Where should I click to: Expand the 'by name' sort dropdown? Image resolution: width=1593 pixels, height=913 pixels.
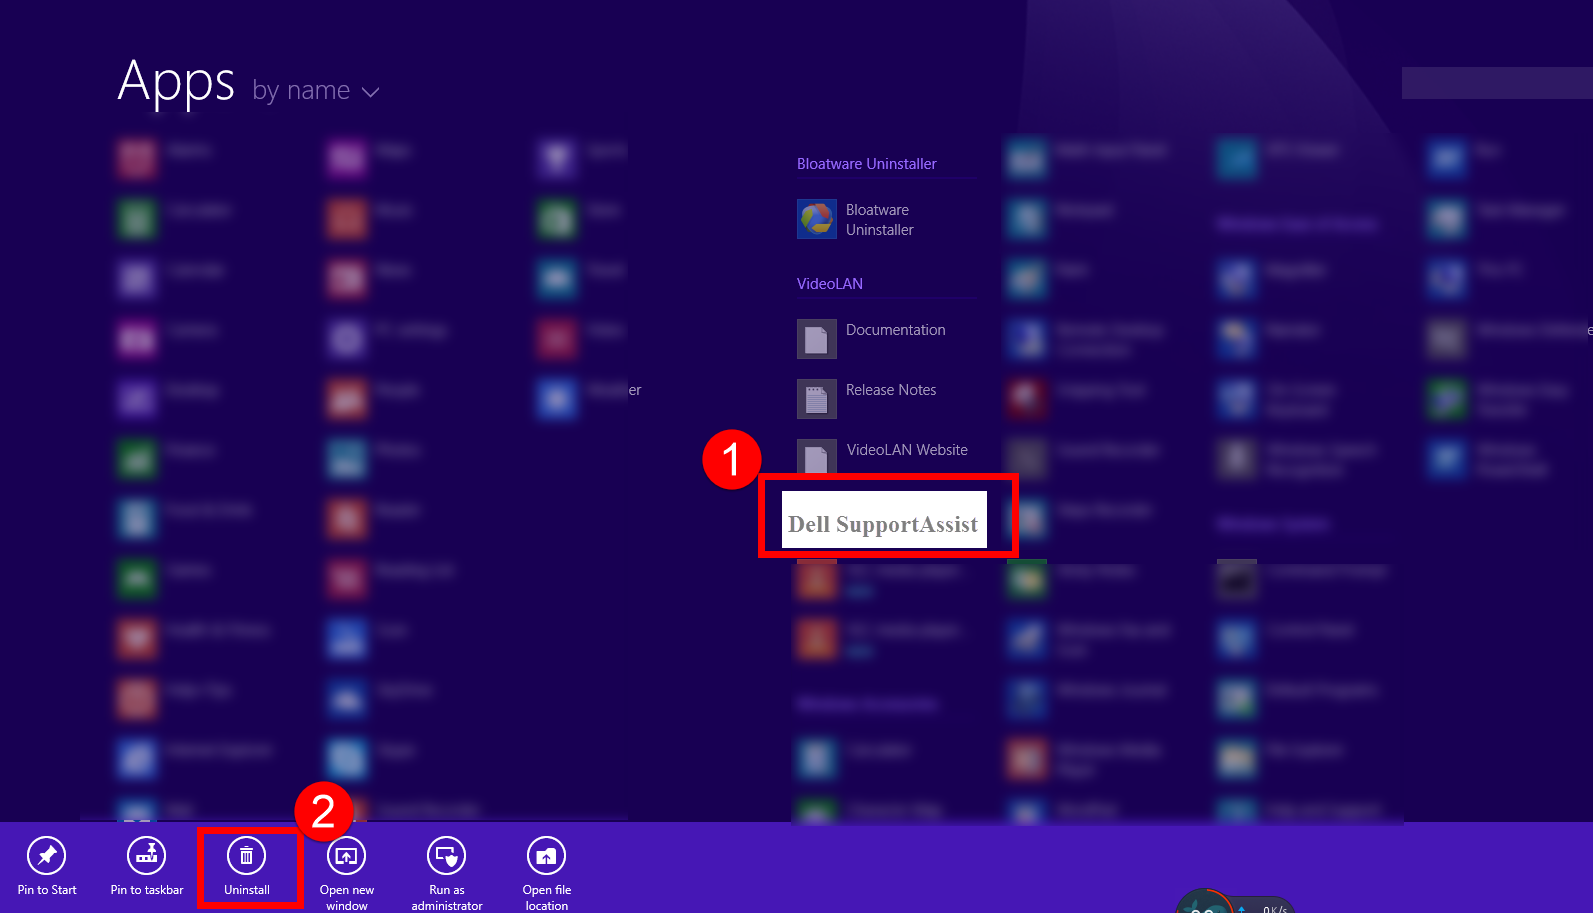tap(316, 91)
